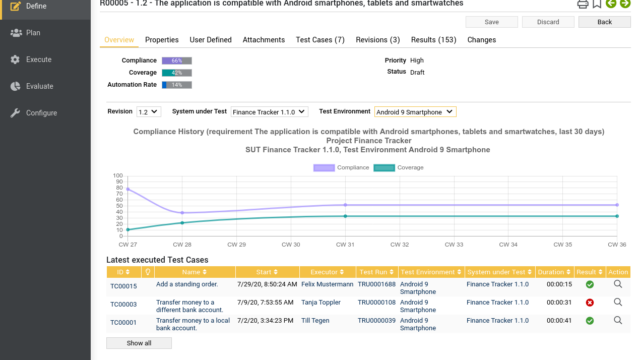This screenshot has height=360, width=640.
Task: Open the System under Test dropdown
Action: [269, 112]
